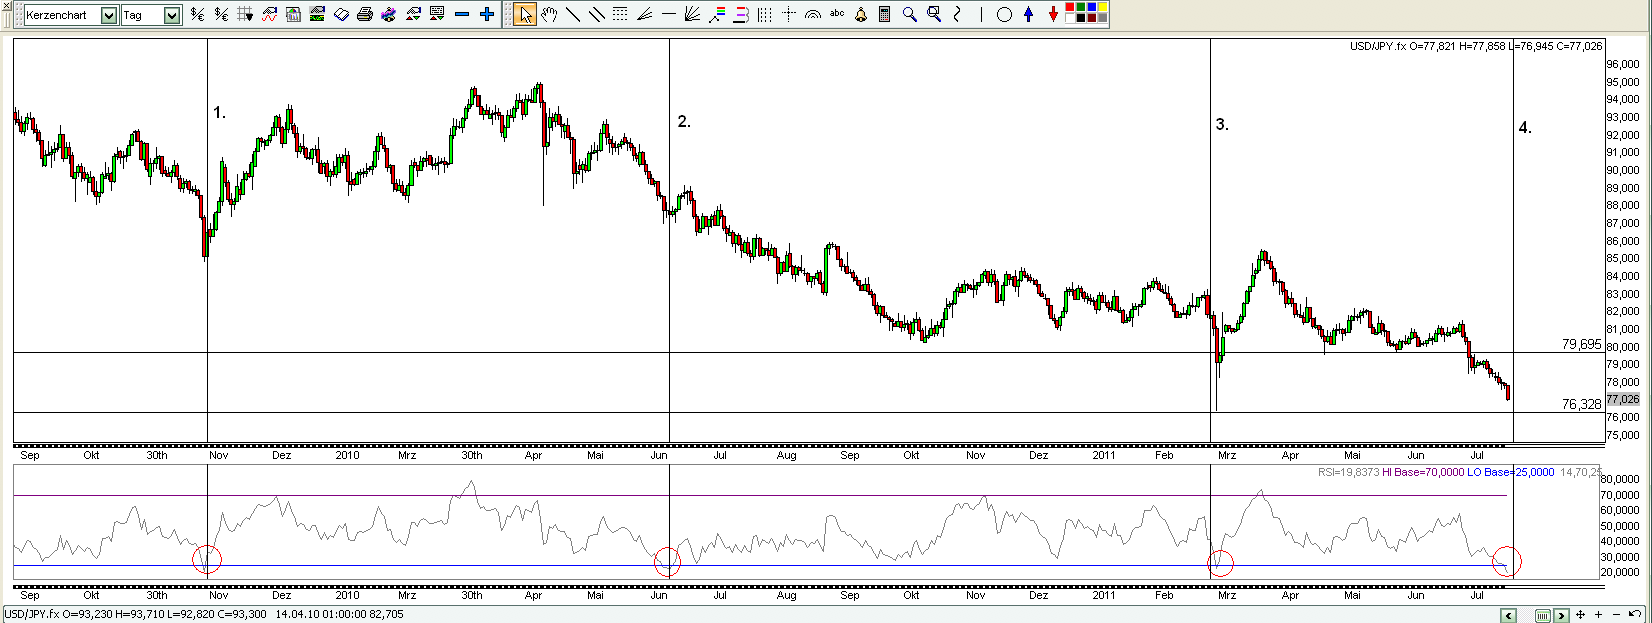Select the wide Gann fan tool
1652x623 pixels.
693,14
